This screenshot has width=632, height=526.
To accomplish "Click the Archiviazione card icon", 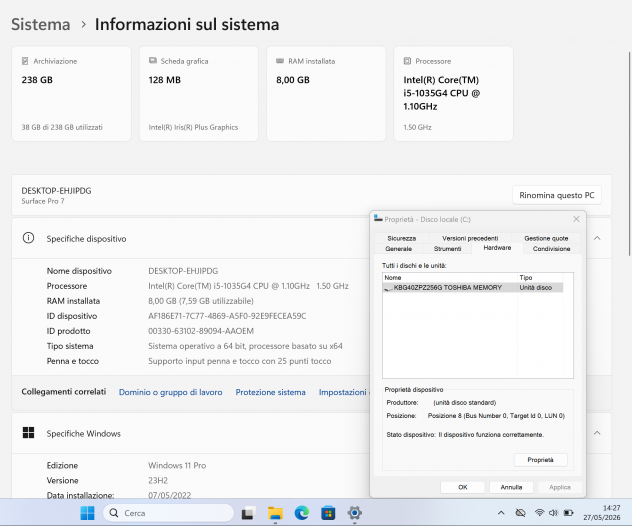I will coord(25,61).
